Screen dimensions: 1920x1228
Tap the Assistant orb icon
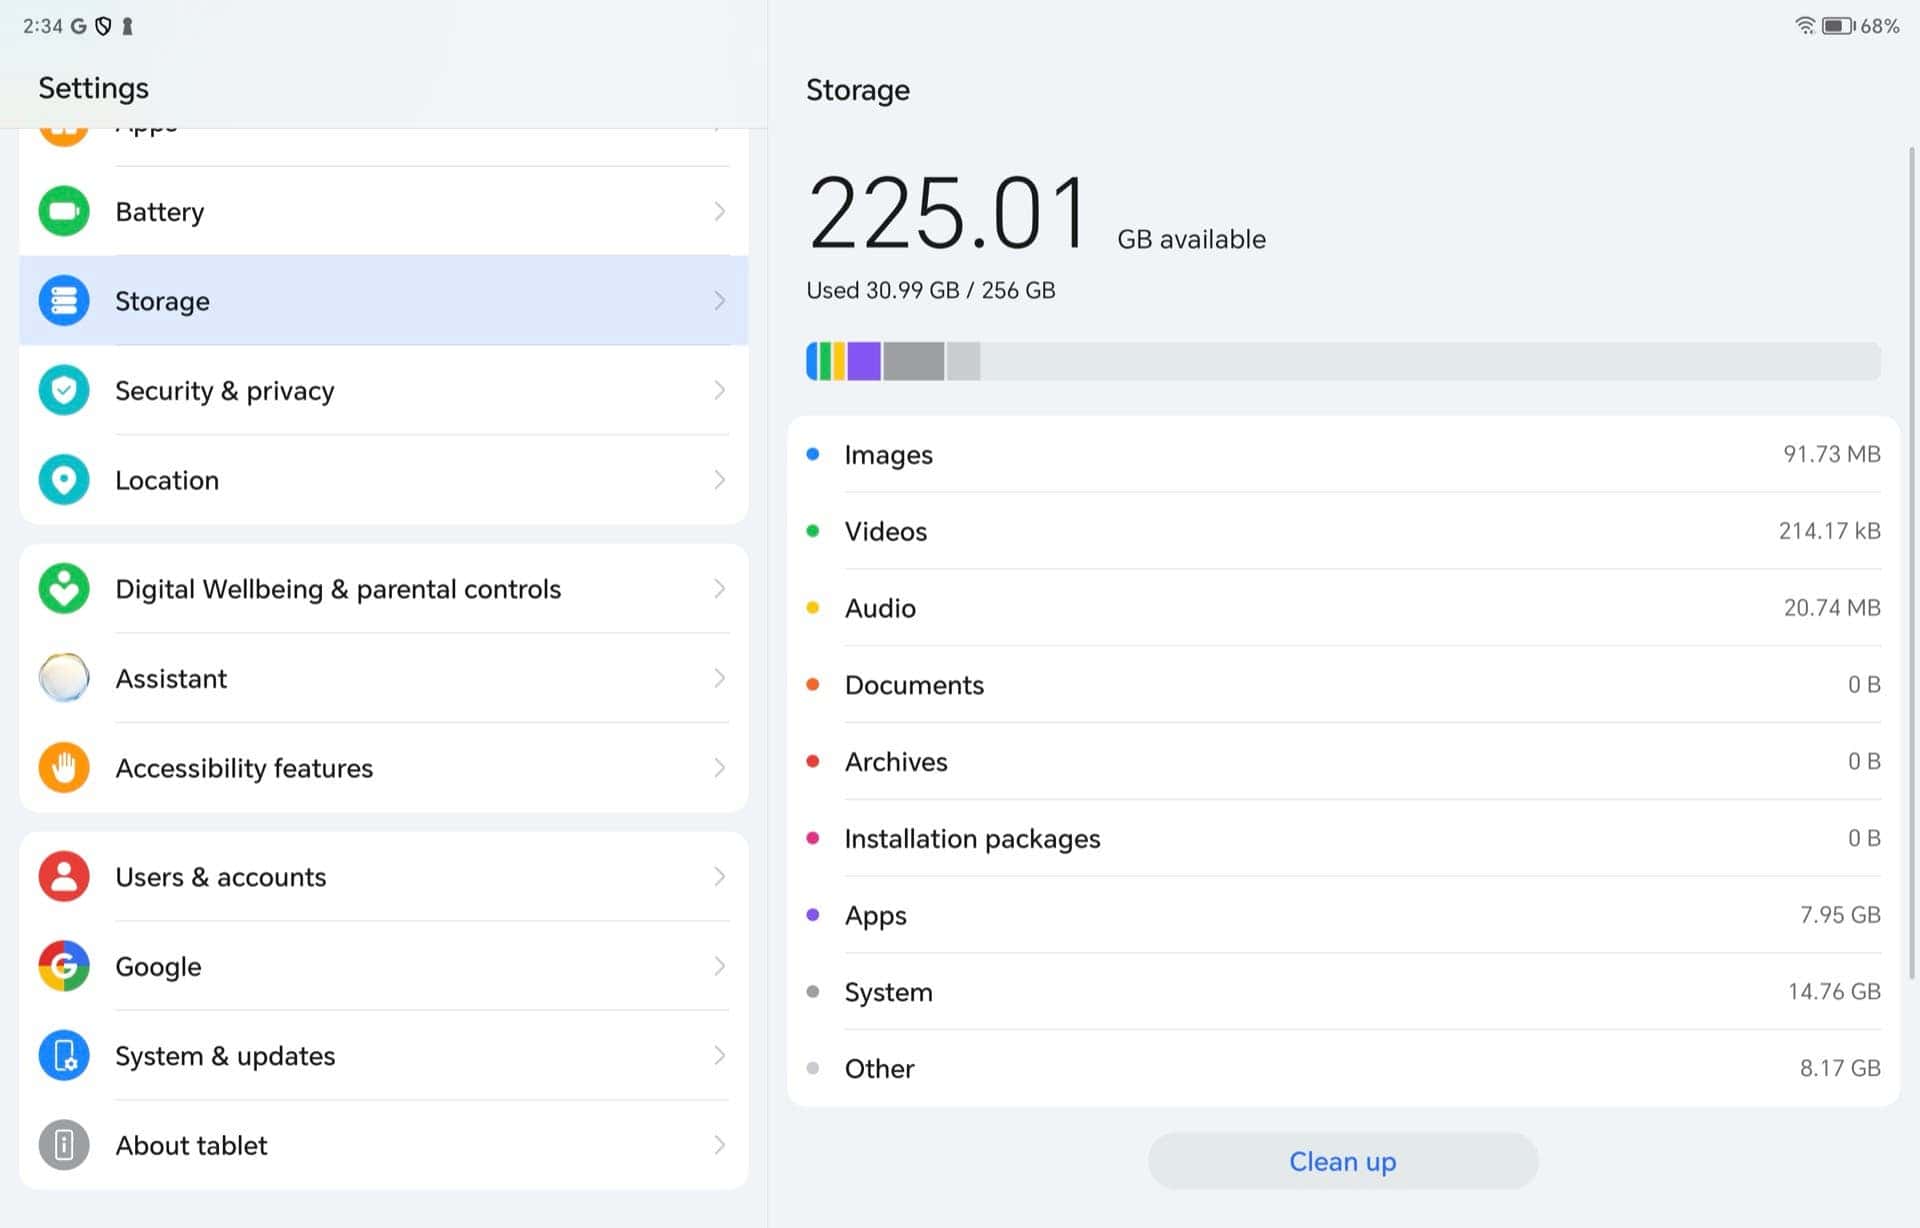[x=64, y=678]
